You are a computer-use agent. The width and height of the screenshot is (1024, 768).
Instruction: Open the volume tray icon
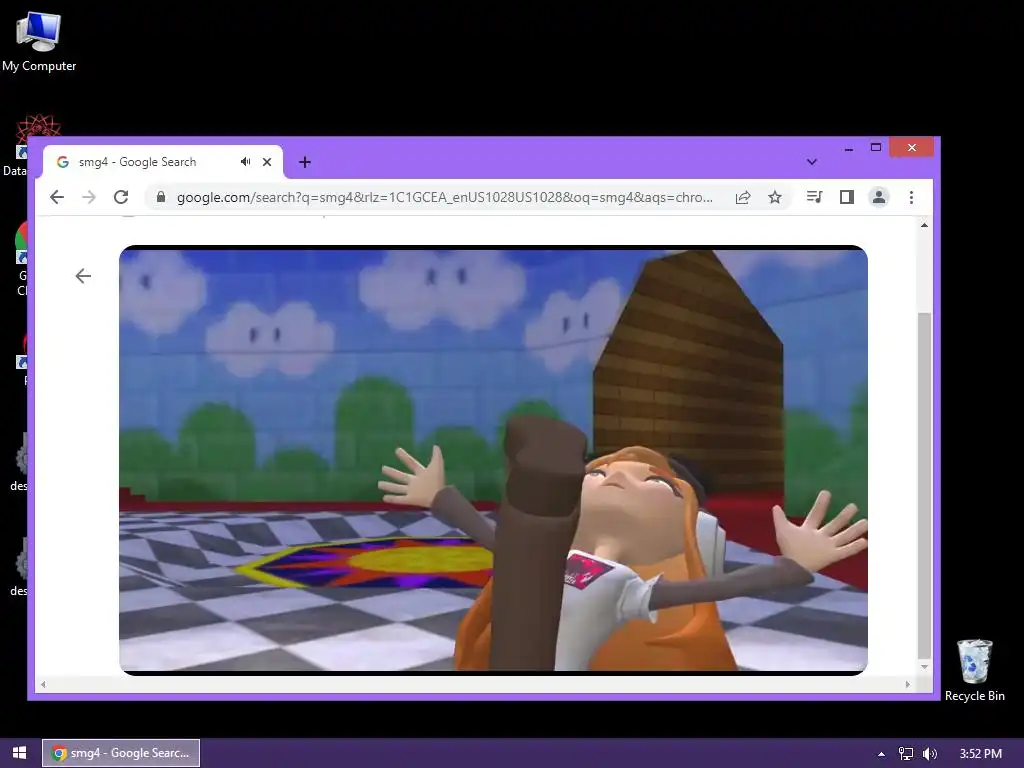[929, 754]
